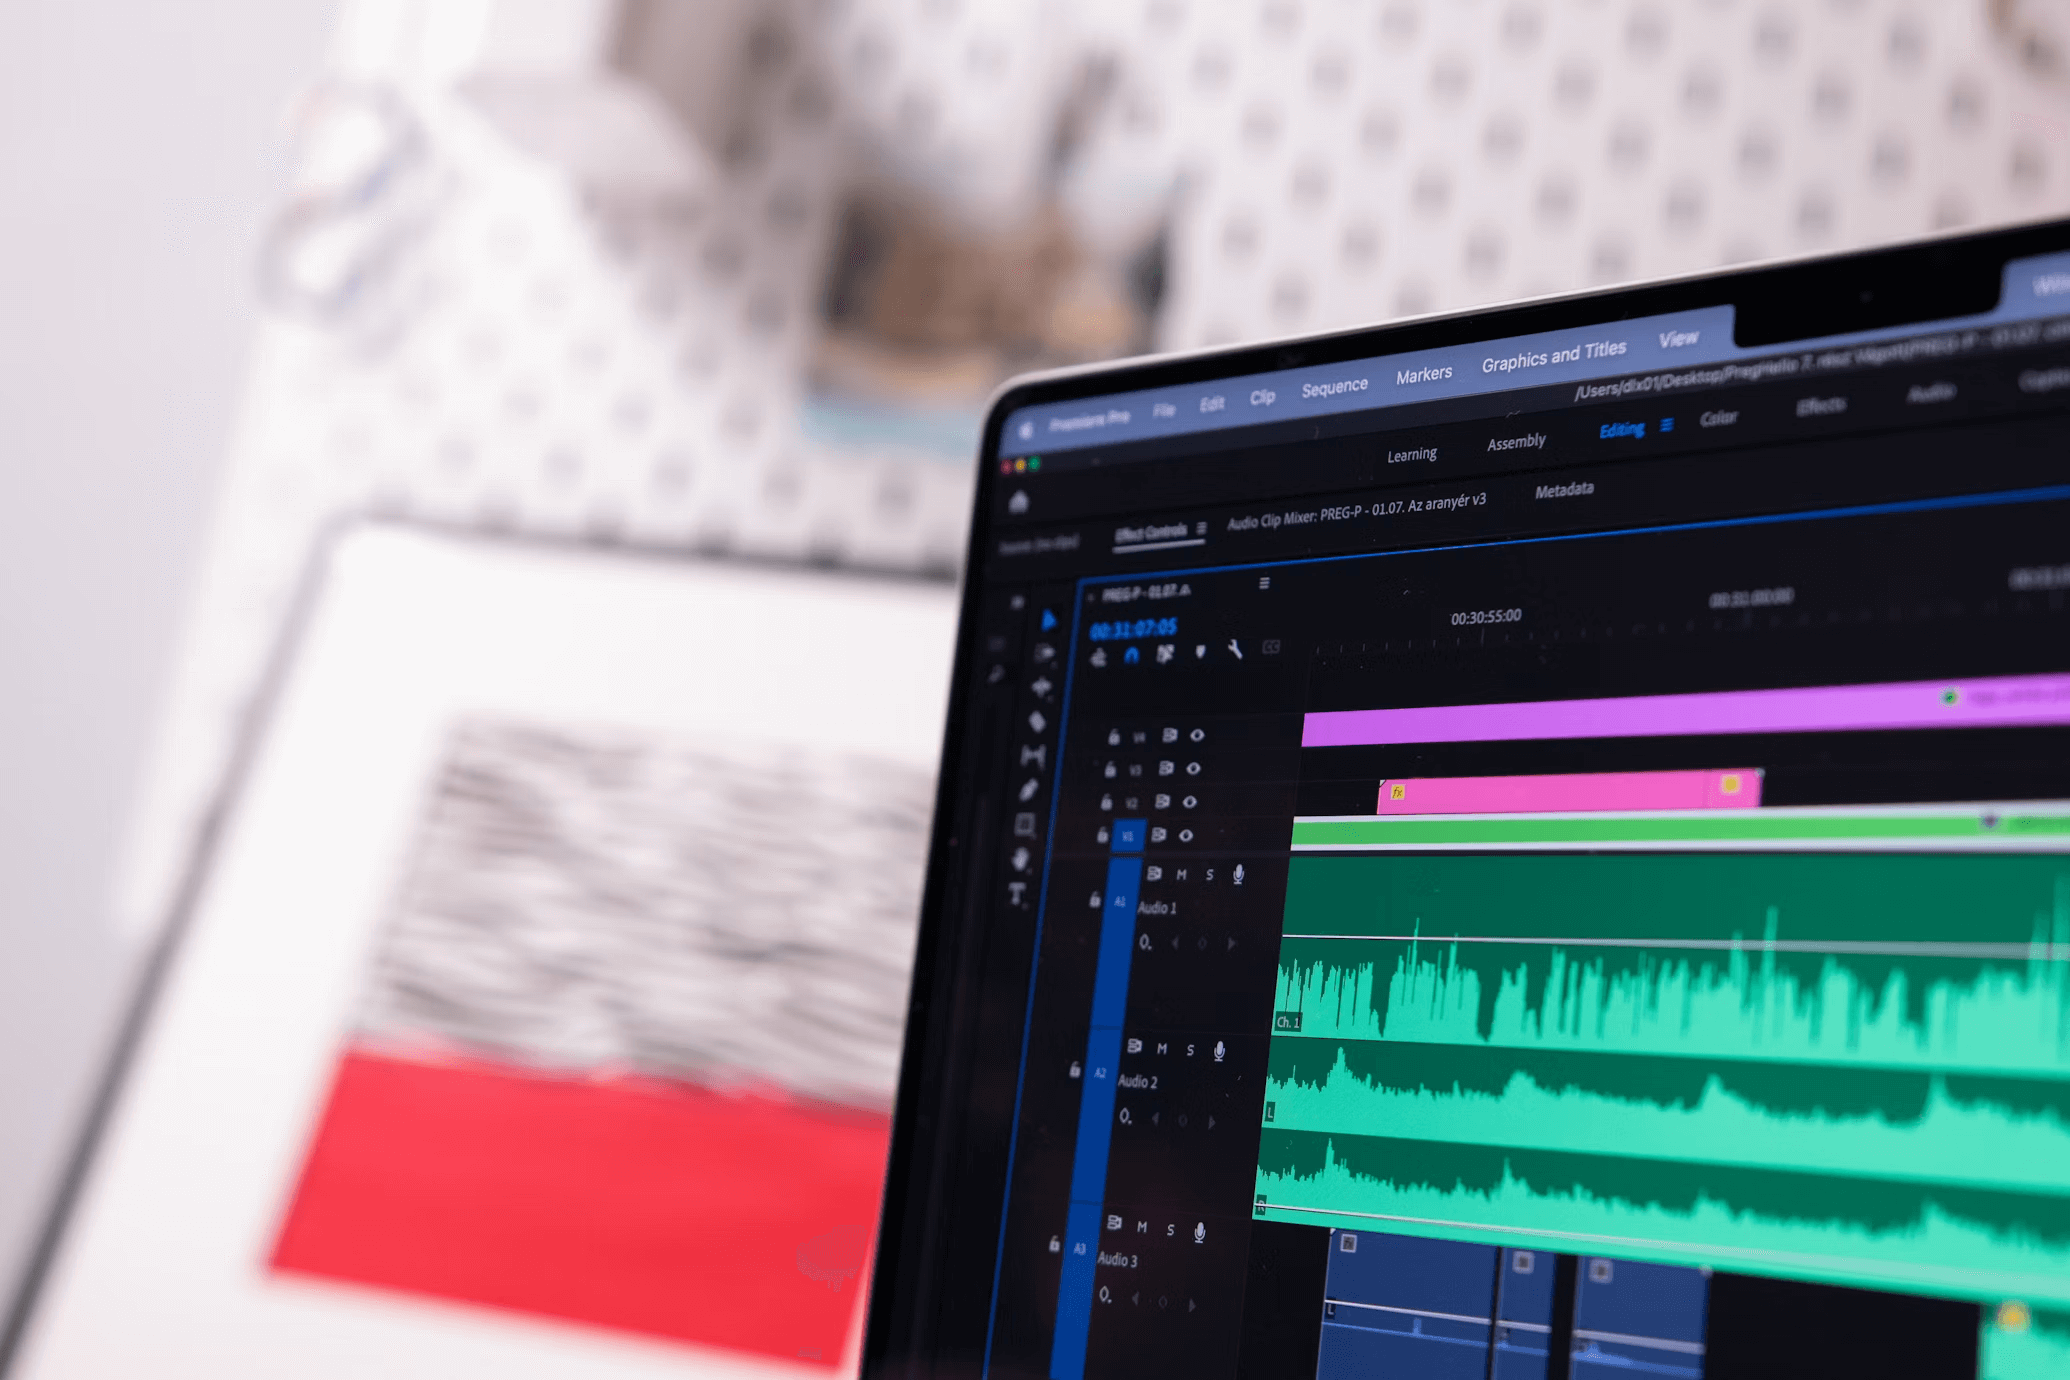Switch to the Assembly workspace
This screenshot has width=2070, height=1380.
click(x=1516, y=442)
